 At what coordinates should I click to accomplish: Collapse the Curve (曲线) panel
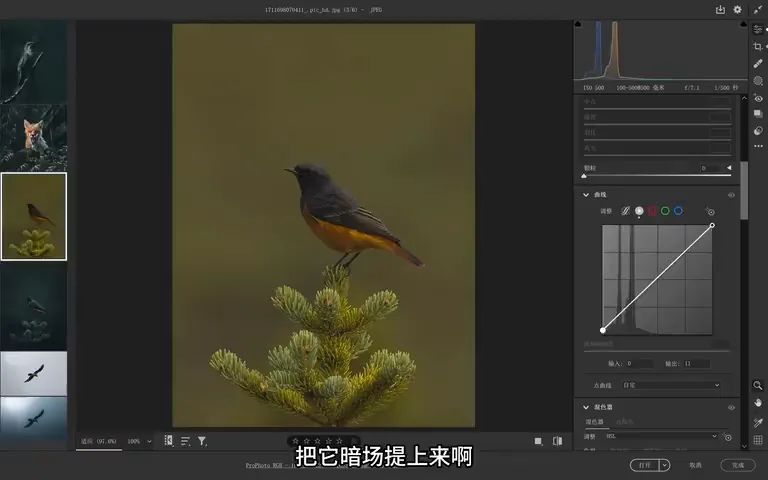point(586,195)
